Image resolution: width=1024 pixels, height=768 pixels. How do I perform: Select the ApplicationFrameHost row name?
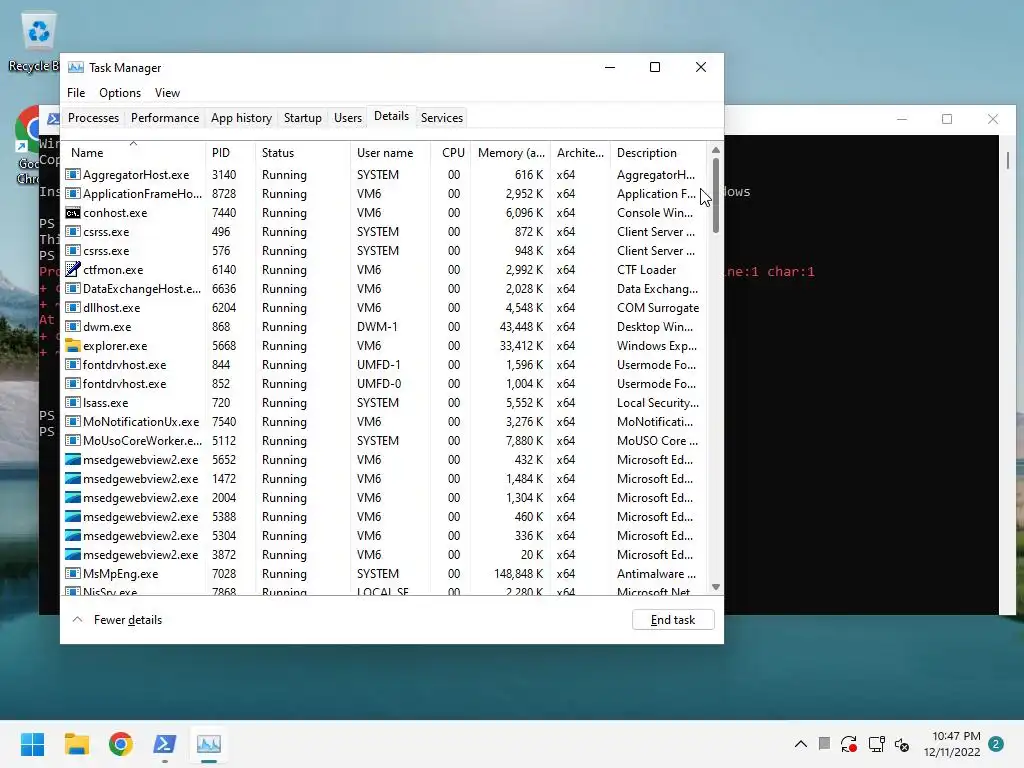pos(142,194)
